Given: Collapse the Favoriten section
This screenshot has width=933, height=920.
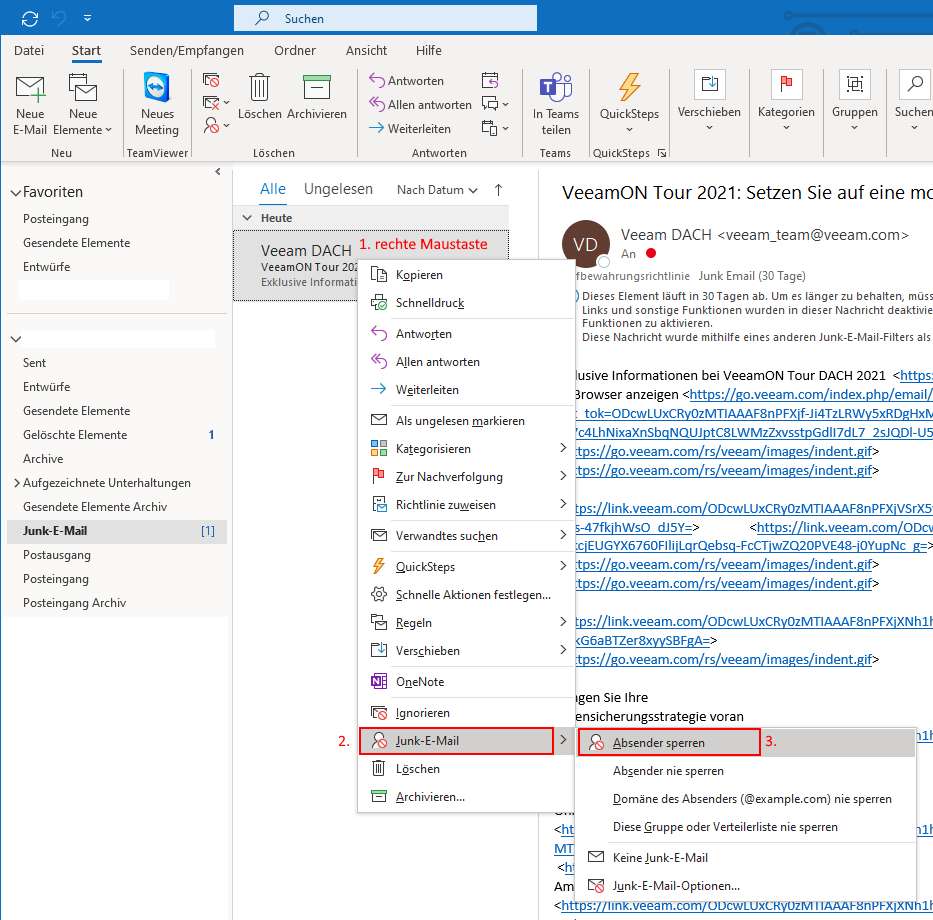Looking at the screenshot, I should coord(16,192).
